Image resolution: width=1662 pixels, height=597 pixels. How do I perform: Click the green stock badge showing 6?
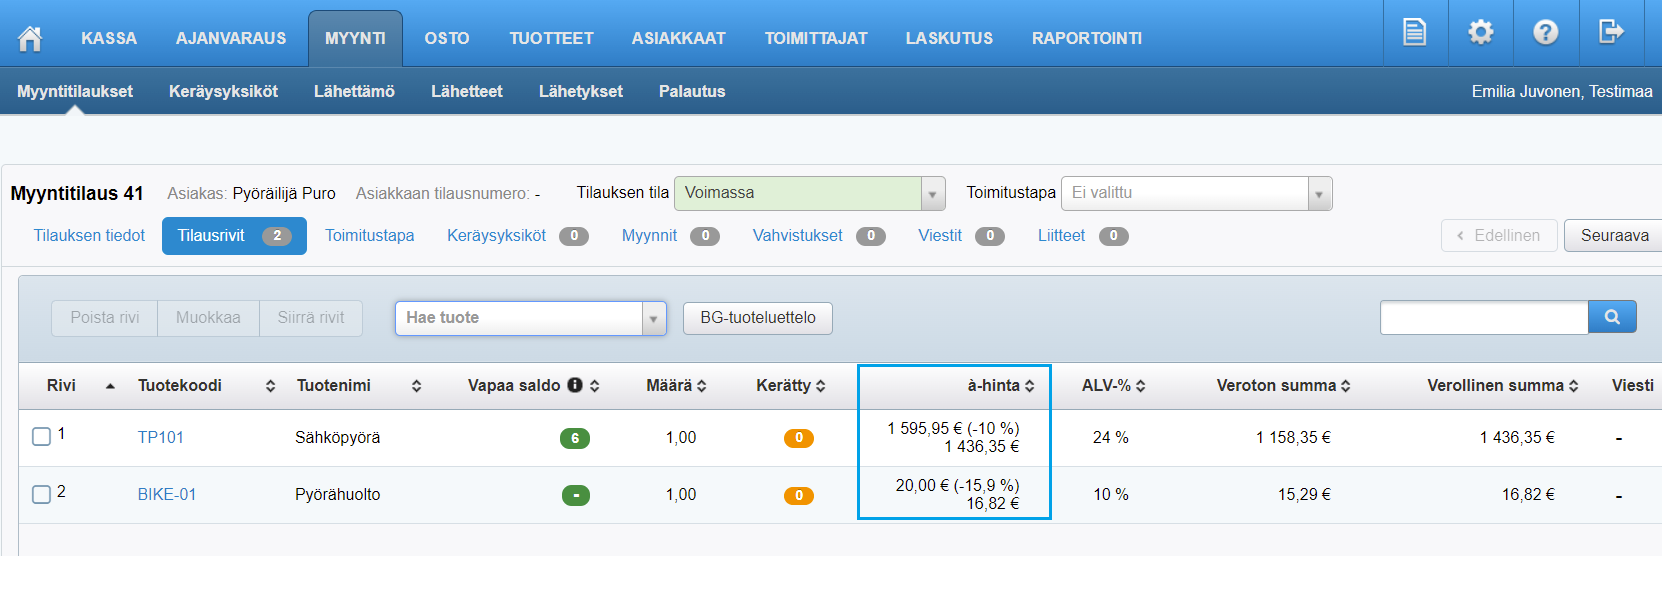(575, 438)
